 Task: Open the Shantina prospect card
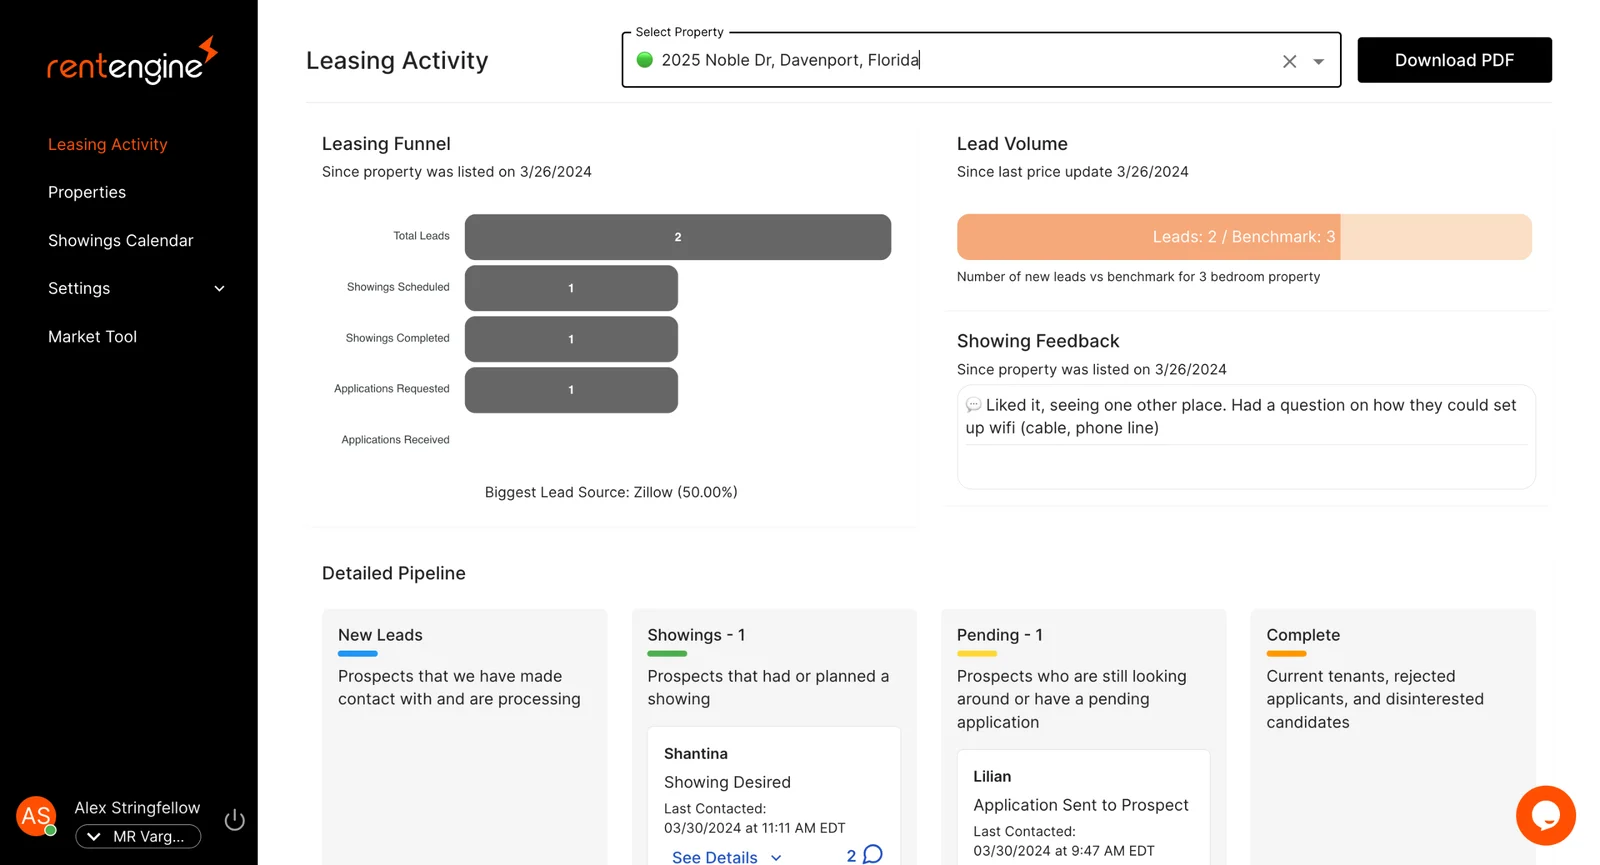point(774,797)
